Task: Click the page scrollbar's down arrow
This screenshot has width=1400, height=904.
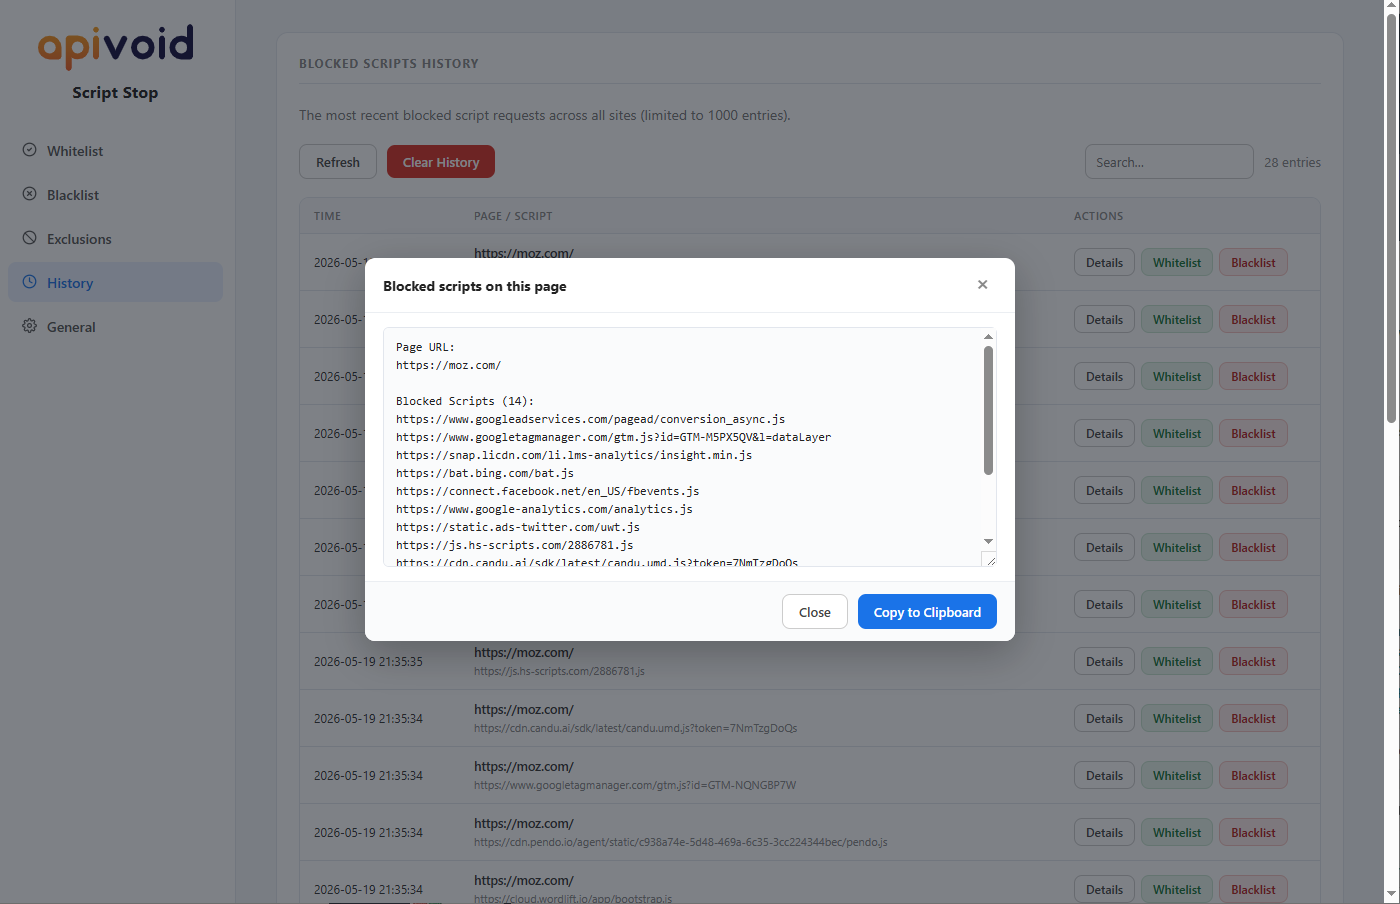Action: 1391,895
